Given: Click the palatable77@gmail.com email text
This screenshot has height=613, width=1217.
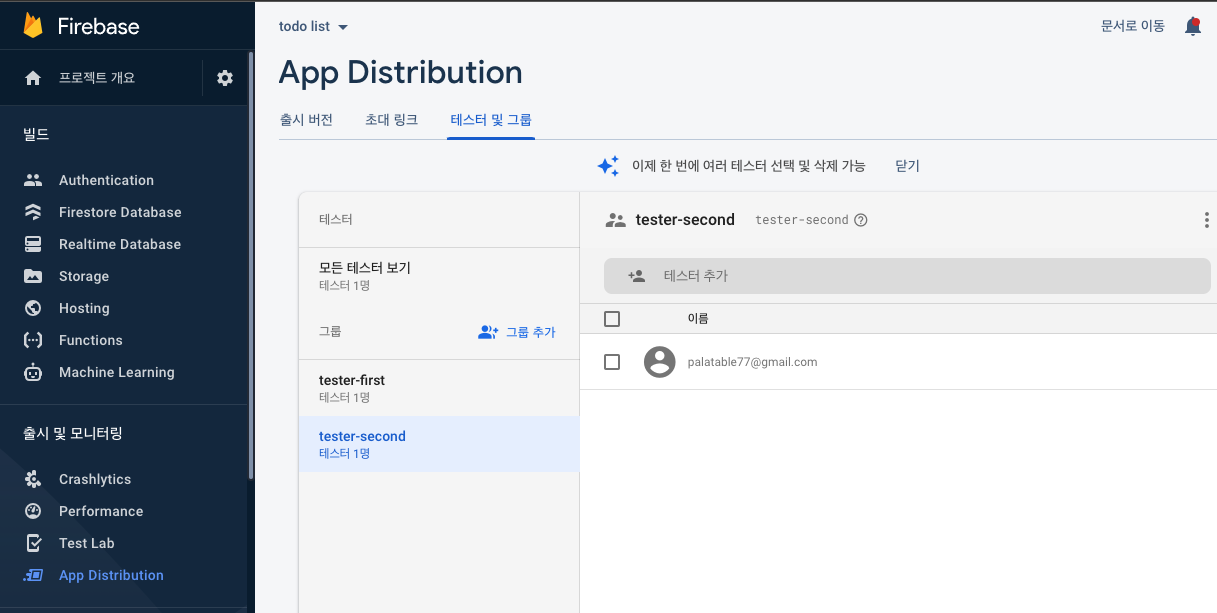Looking at the screenshot, I should [x=752, y=362].
